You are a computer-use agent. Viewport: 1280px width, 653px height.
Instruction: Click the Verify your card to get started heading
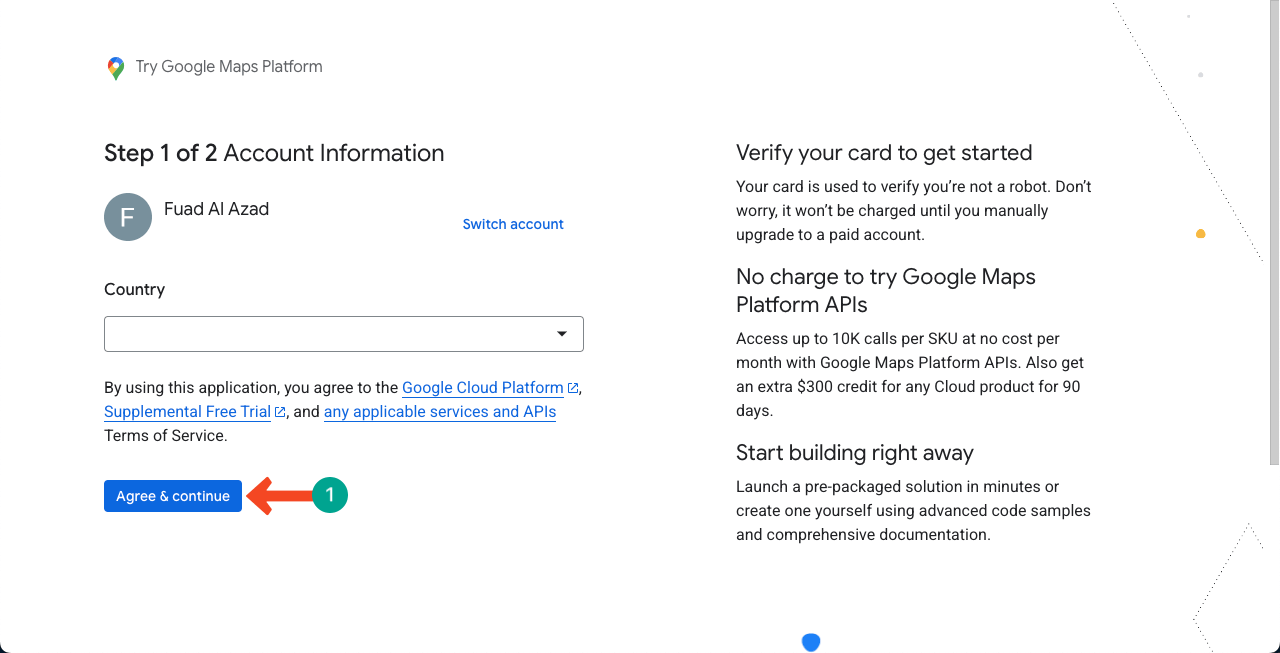[884, 153]
